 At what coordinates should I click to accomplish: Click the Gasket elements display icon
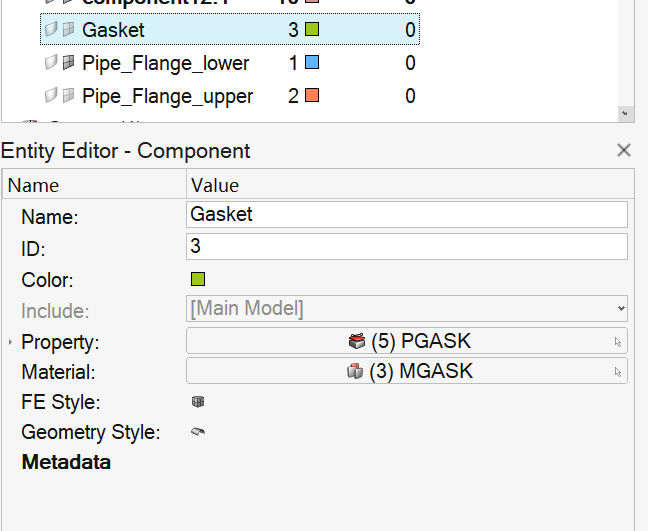[x=68, y=30]
